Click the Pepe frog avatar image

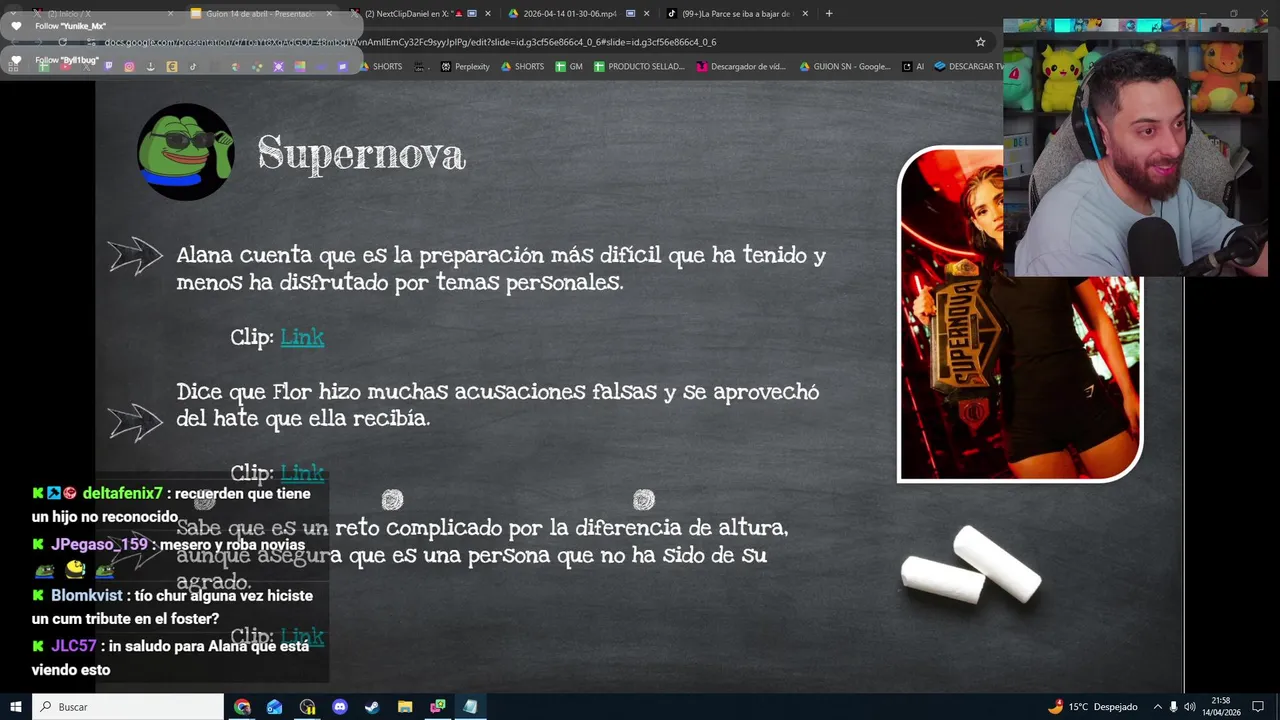pos(185,152)
